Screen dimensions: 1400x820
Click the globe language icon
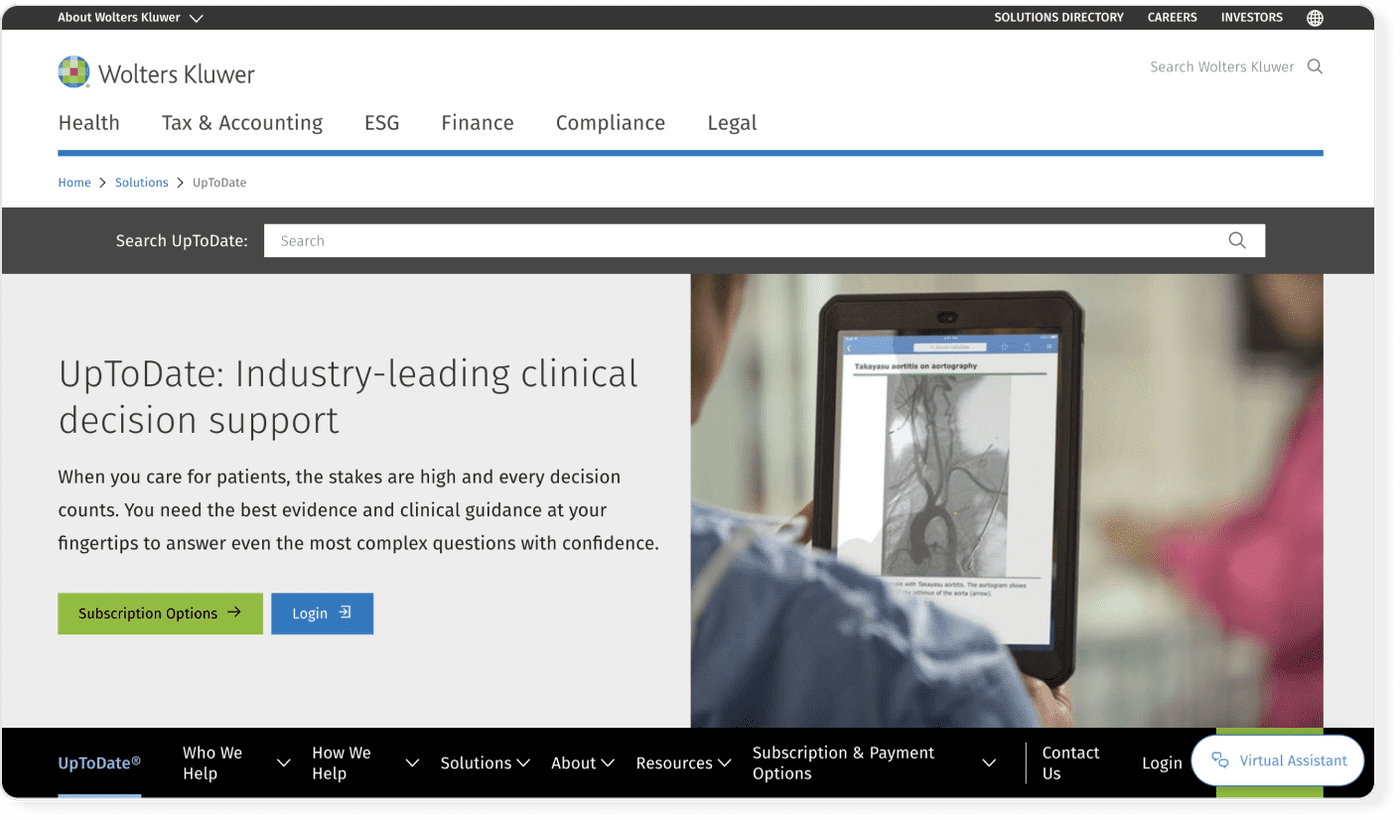coord(1315,17)
